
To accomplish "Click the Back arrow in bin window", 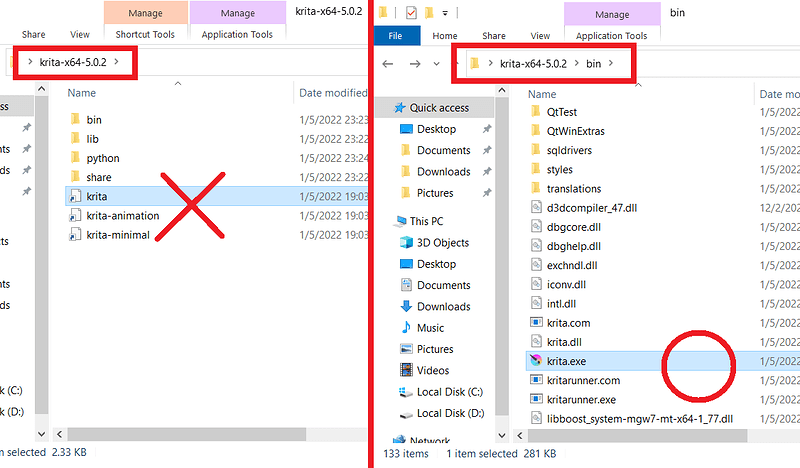I will tap(388, 64).
